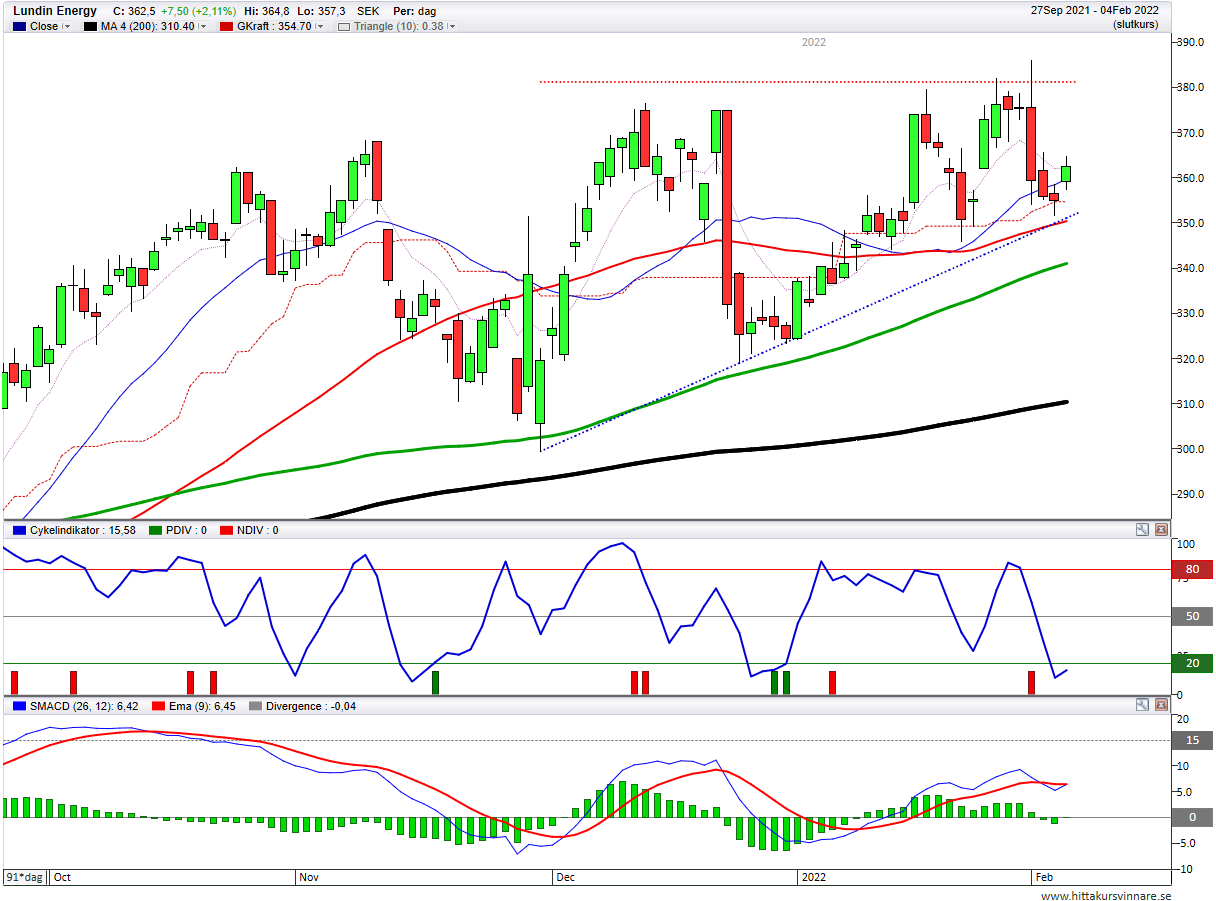Click the Oct label on time axis

point(63,877)
